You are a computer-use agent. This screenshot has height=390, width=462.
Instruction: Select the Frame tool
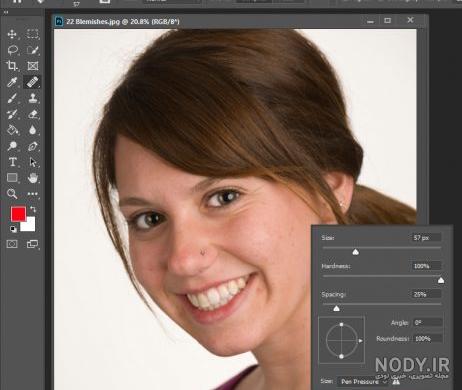click(32, 66)
